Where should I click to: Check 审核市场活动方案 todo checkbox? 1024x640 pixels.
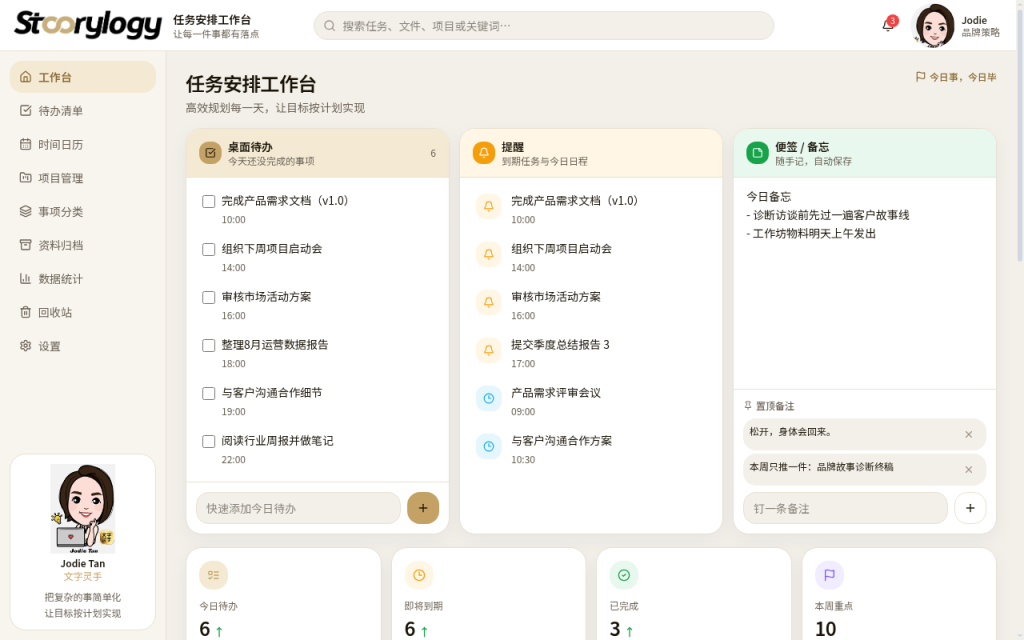coord(208,297)
